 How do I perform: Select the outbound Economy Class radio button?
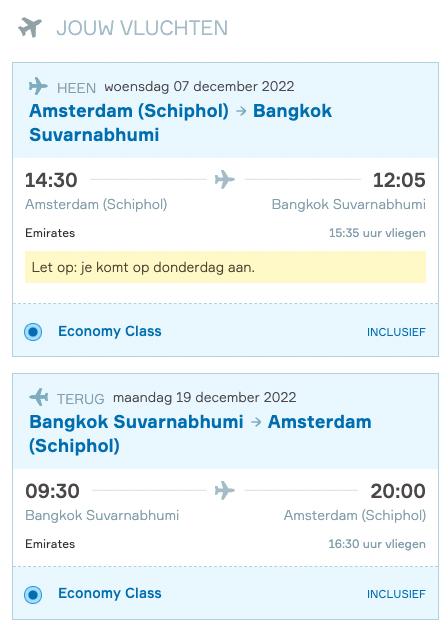pos(33,332)
